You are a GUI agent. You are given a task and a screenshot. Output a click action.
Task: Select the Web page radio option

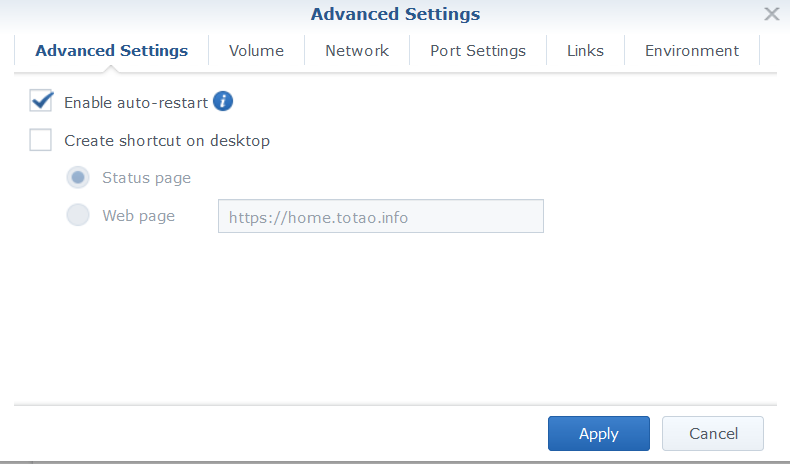point(78,215)
